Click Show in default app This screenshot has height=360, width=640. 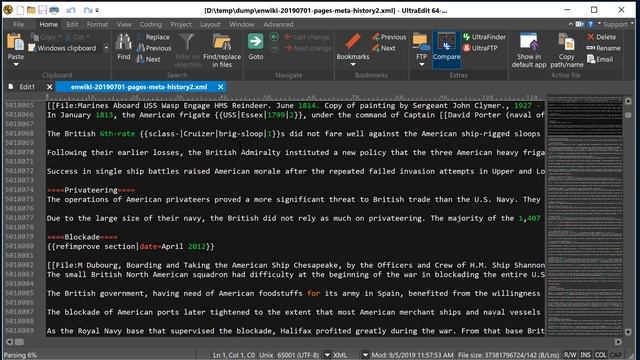point(529,51)
